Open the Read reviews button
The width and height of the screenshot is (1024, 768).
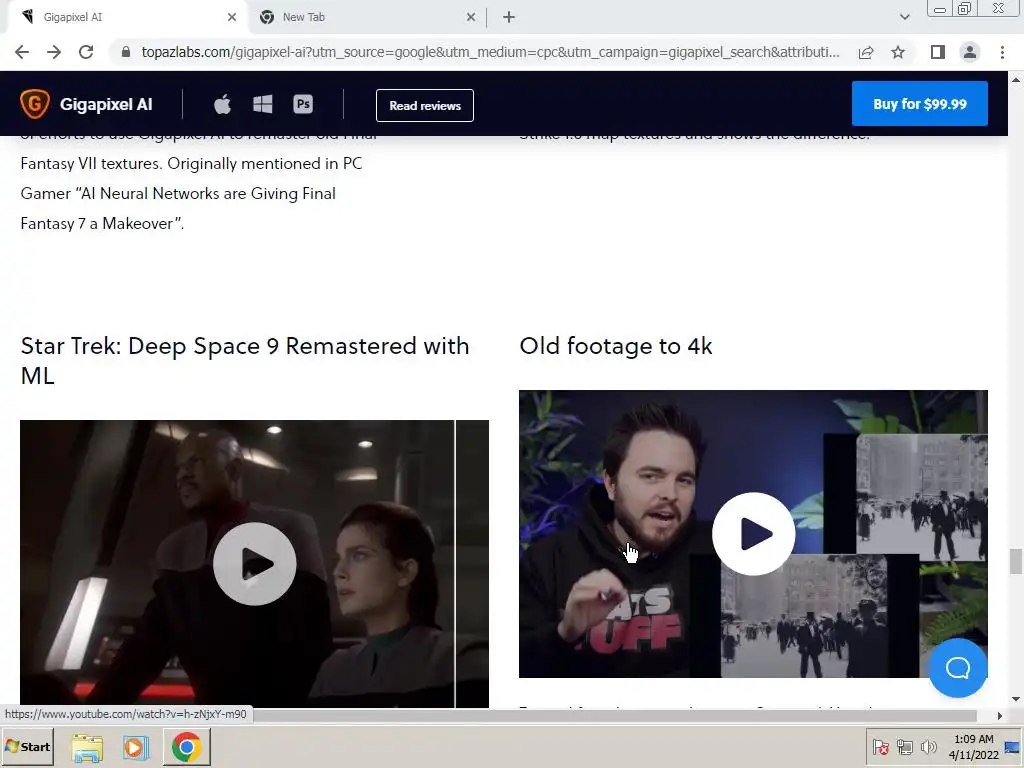[424, 105]
